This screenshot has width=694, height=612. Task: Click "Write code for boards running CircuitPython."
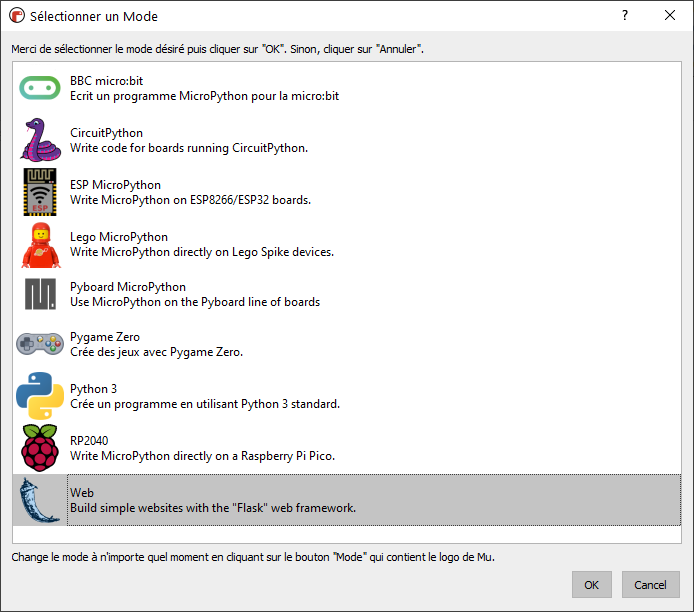tap(189, 148)
